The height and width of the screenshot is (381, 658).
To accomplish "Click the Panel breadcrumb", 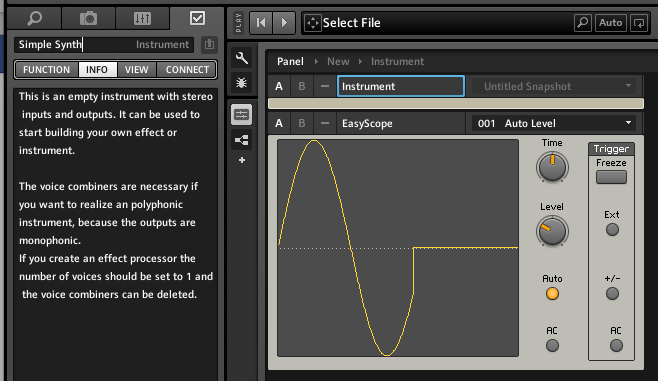I will coord(290,62).
